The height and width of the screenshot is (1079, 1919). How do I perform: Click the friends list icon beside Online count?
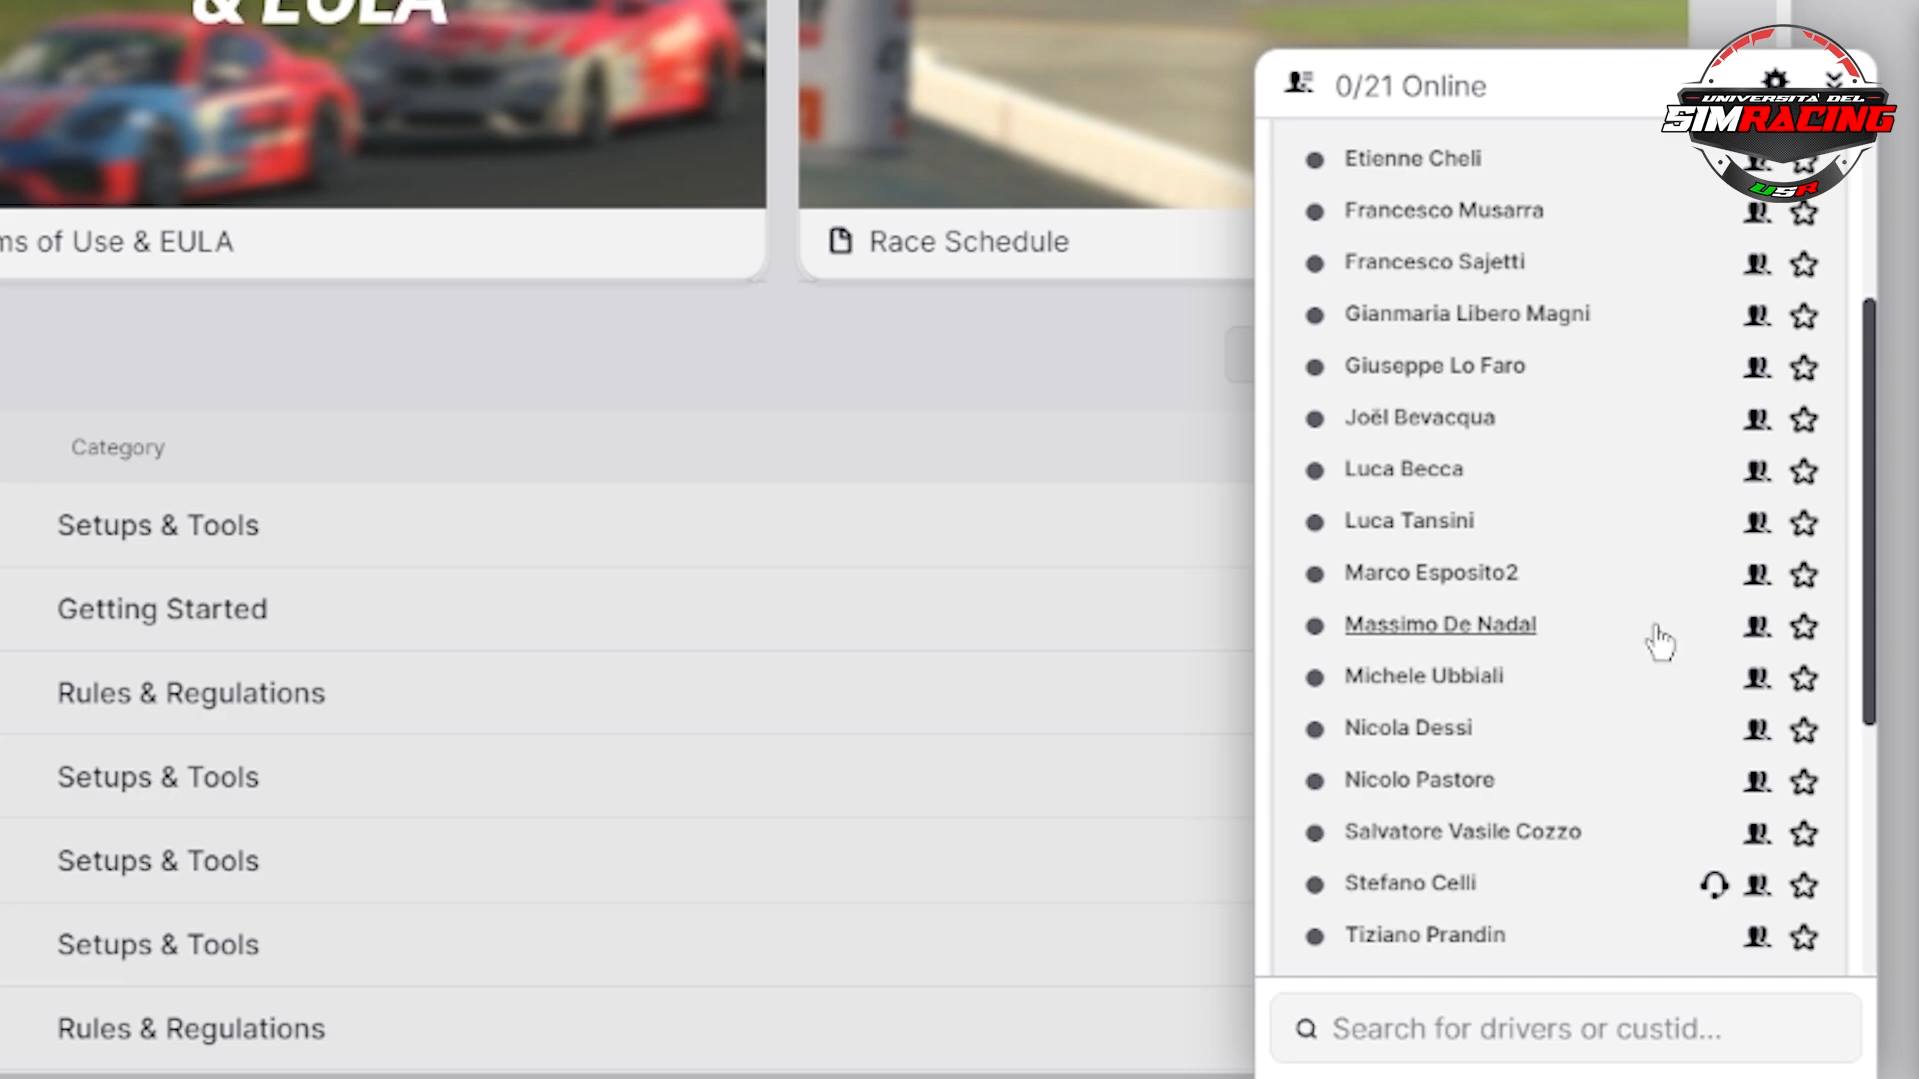1299,84
